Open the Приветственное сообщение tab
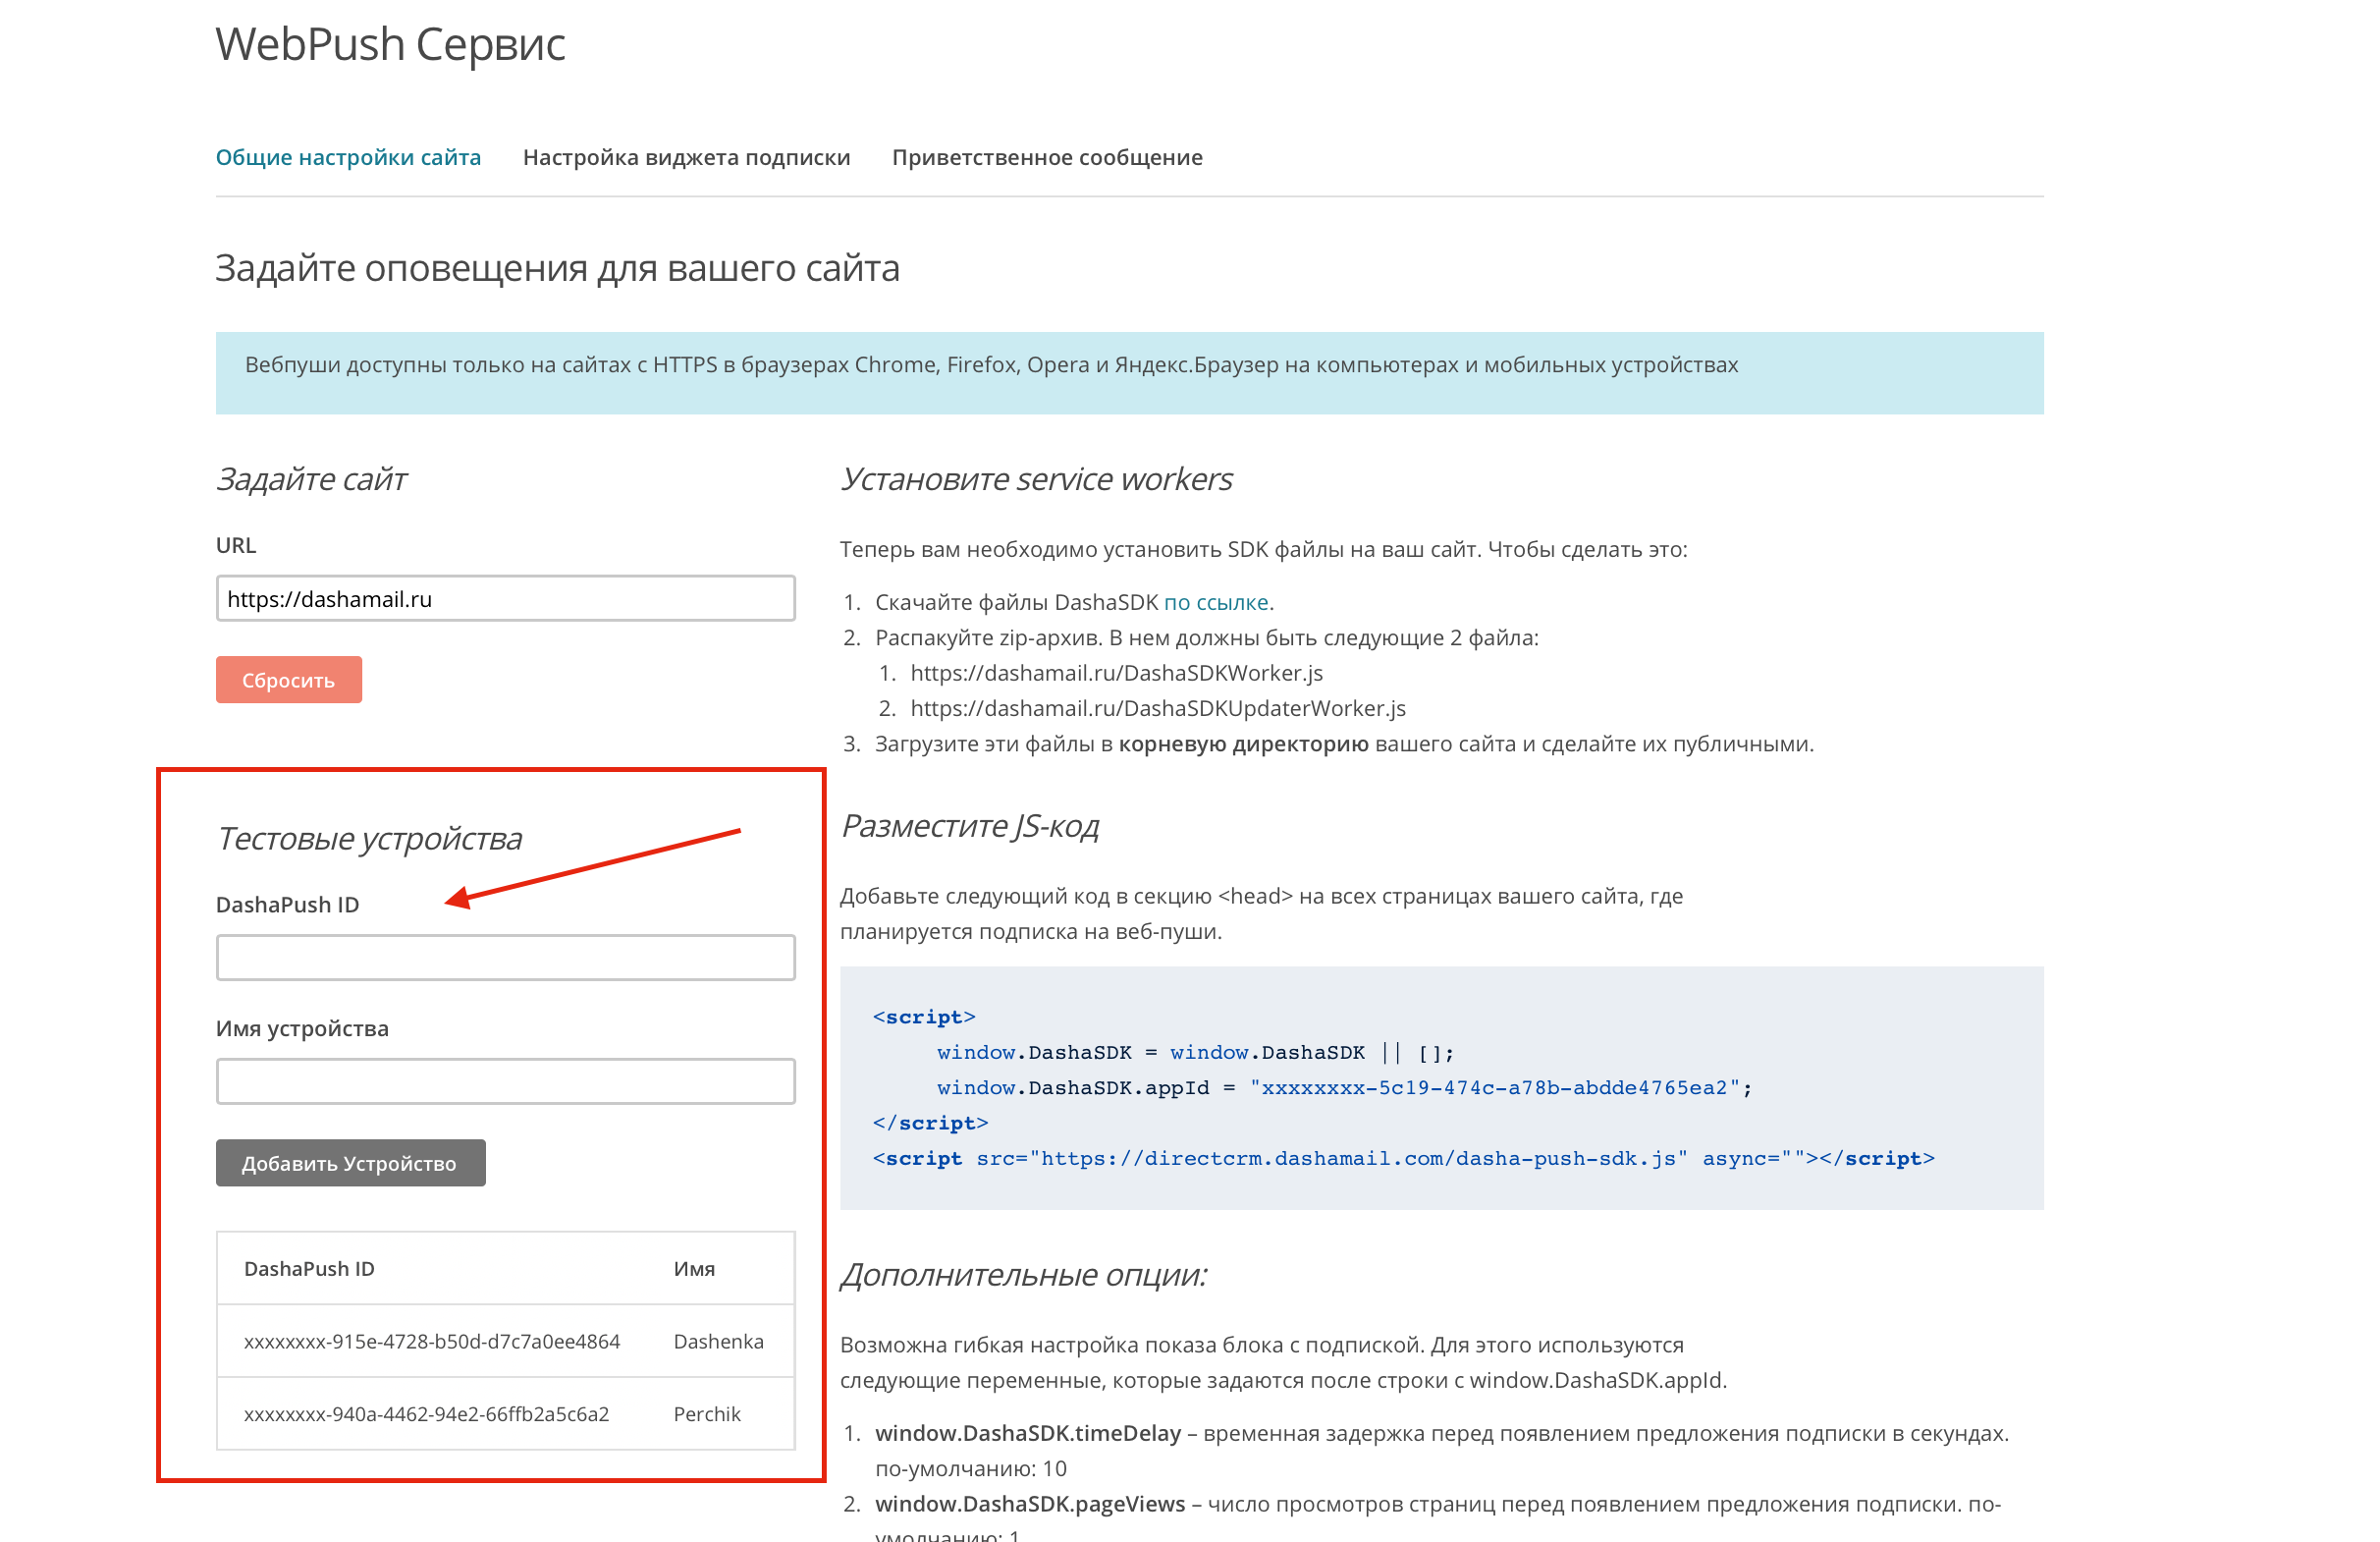Viewport: 2380px width, 1542px height. coord(1046,157)
